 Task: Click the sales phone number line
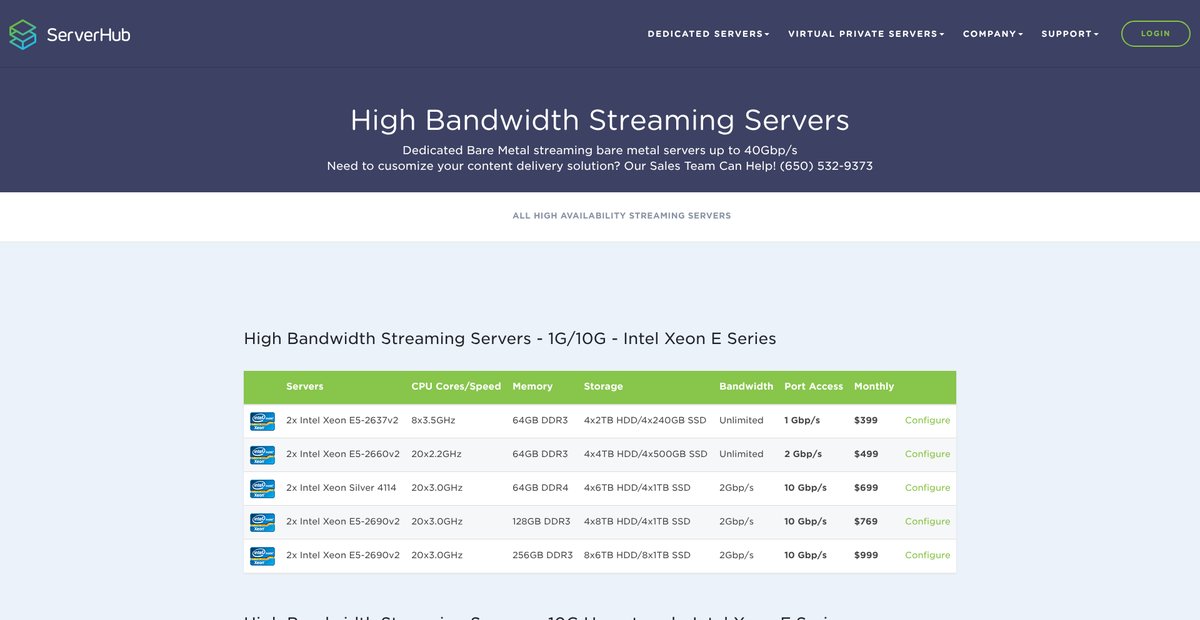[600, 166]
